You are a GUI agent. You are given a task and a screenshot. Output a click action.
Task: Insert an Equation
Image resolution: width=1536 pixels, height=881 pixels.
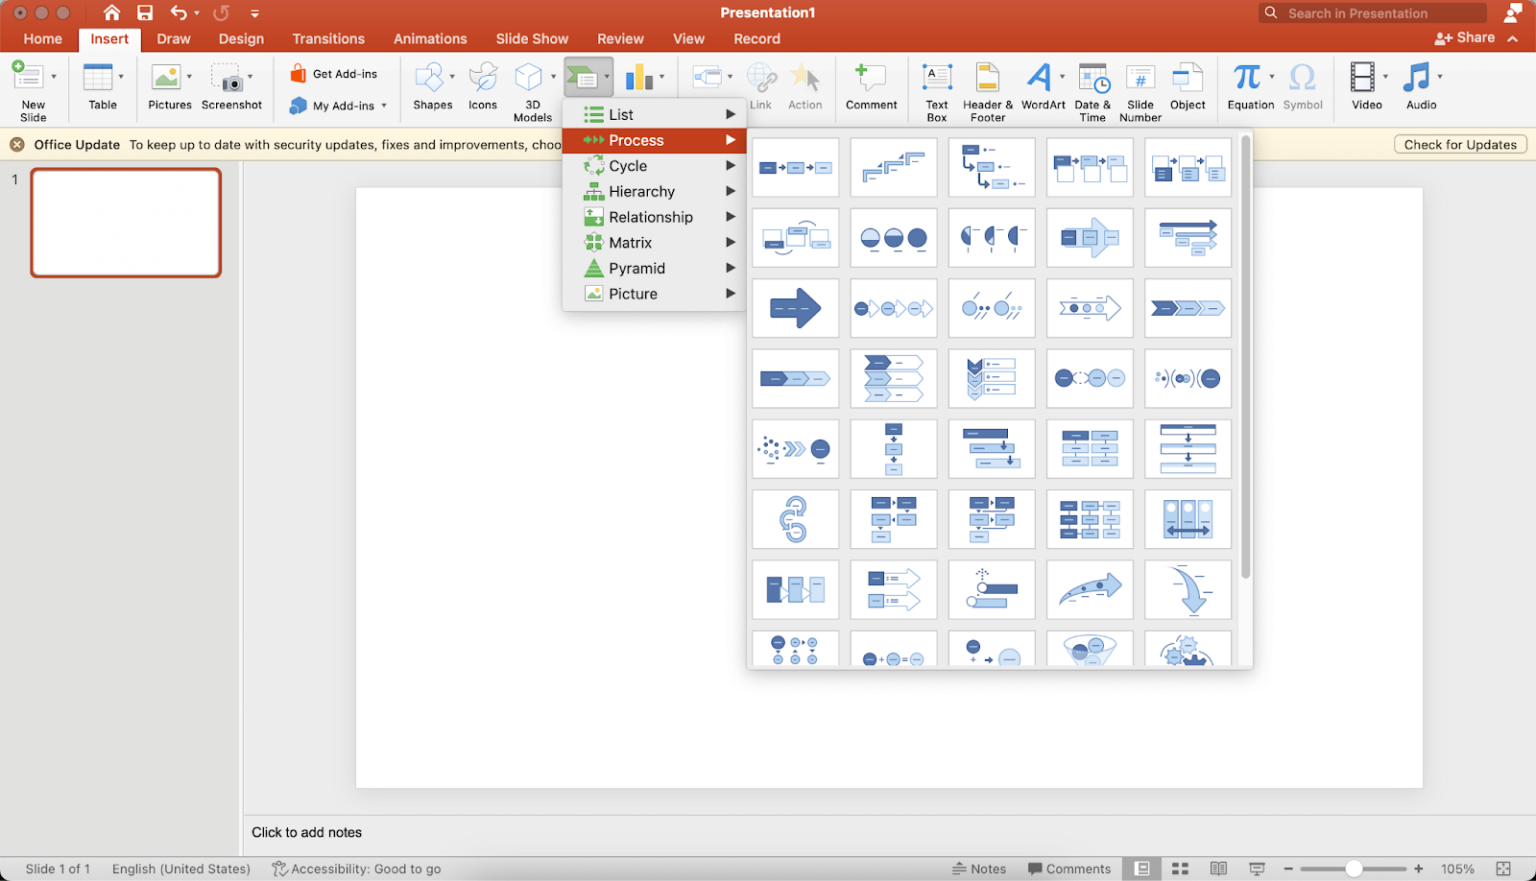click(x=1246, y=85)
